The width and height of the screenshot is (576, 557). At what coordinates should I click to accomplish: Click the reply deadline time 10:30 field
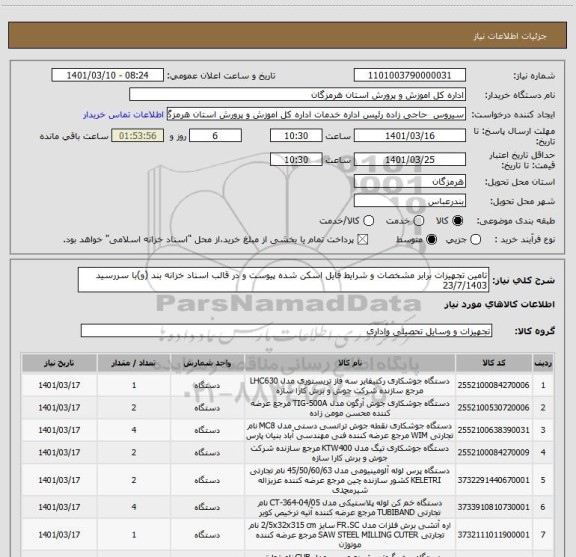click(x=296, y=136)
